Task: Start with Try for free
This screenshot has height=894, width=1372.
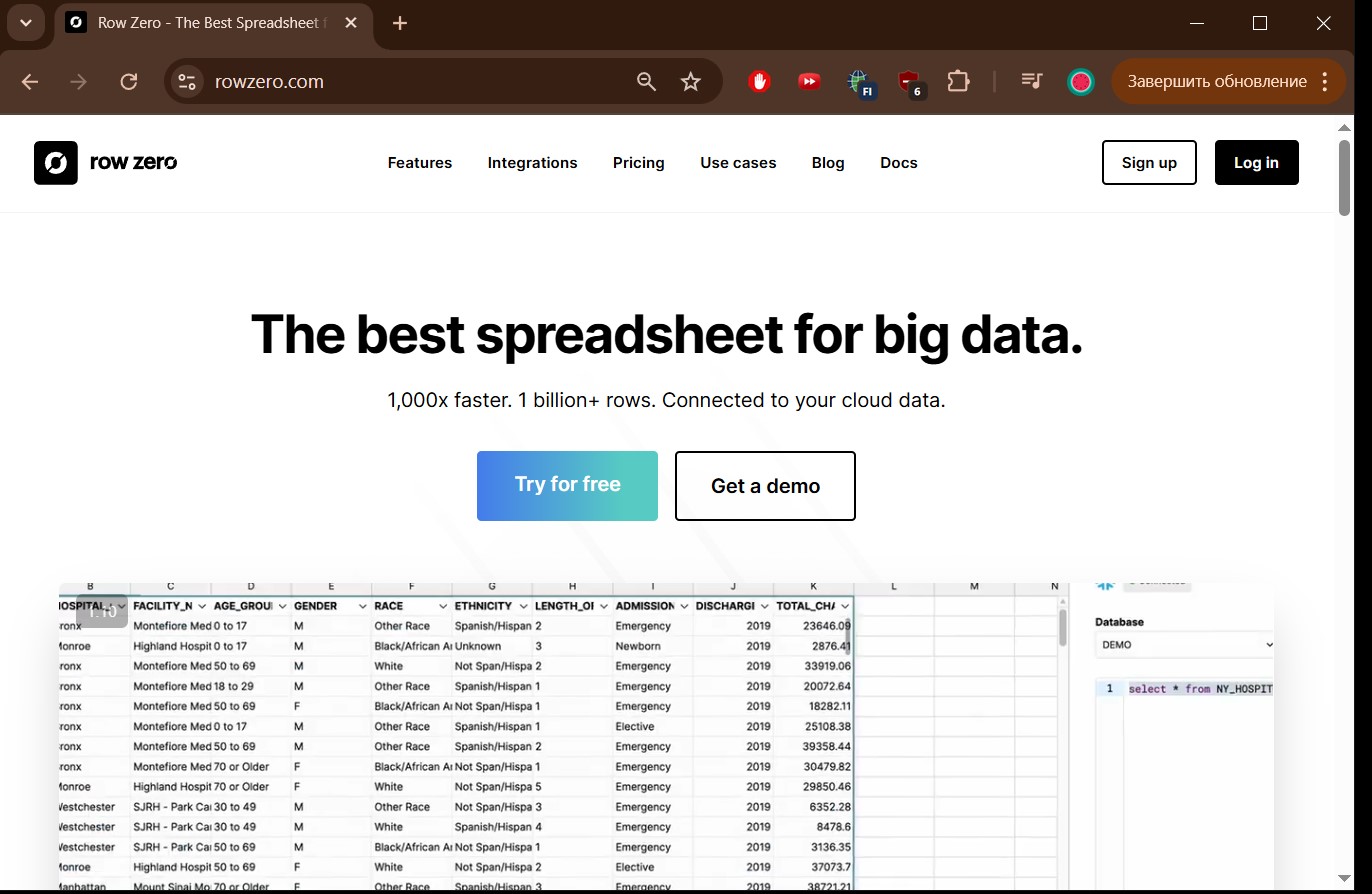Action: (567, 486)
